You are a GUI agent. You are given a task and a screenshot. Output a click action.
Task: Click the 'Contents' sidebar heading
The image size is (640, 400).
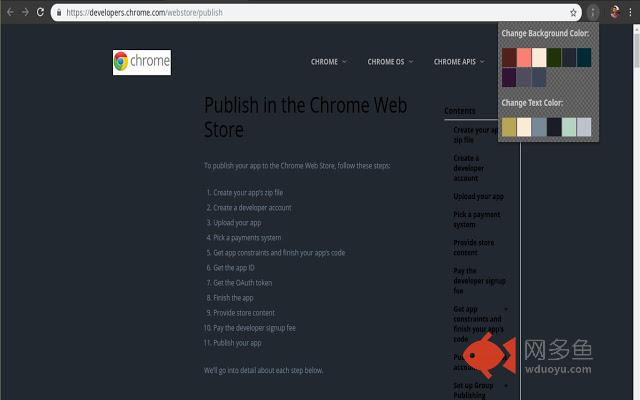tap(460, 111)
